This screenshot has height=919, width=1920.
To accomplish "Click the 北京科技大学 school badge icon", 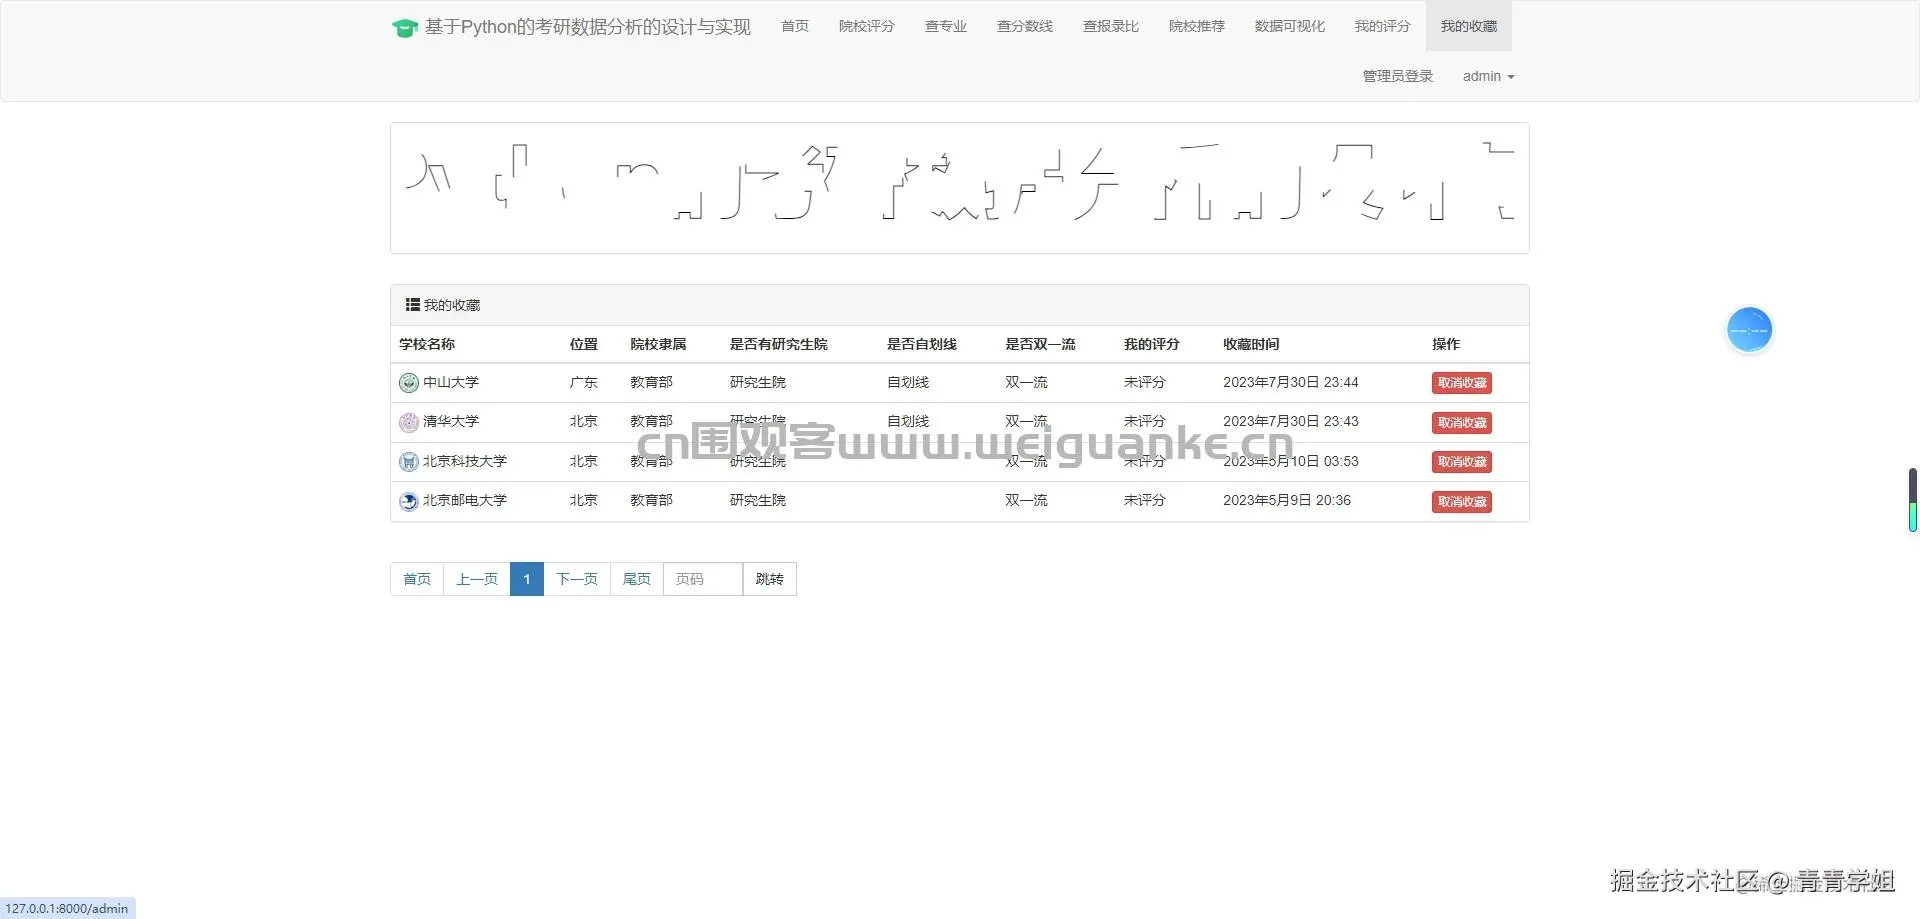I will coord(409,462).
